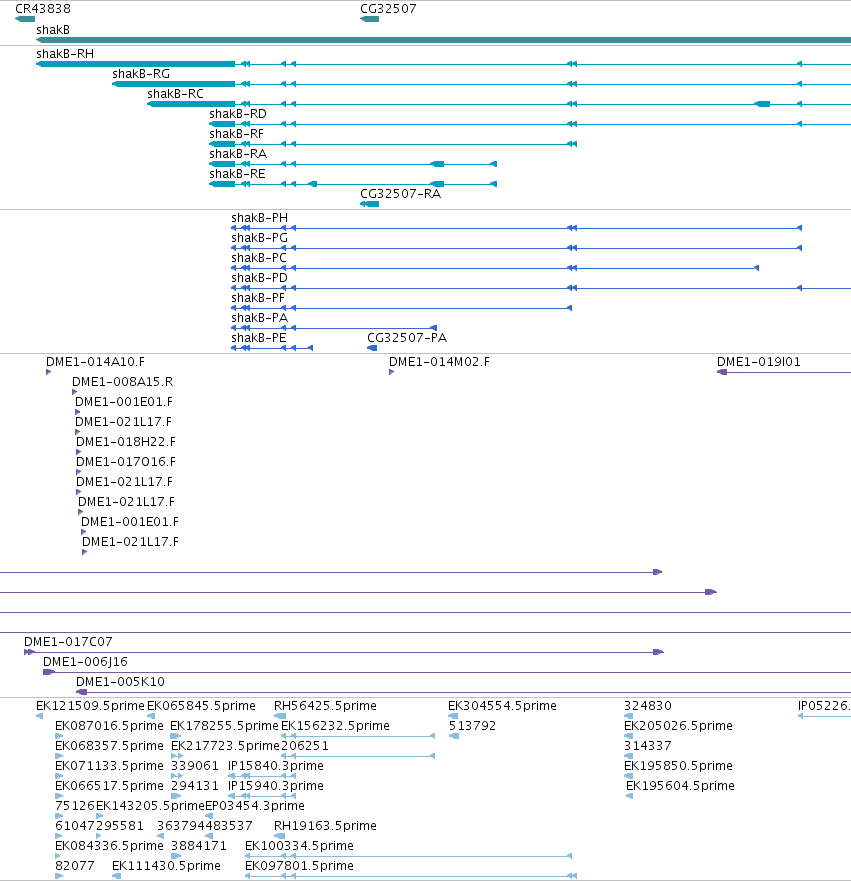Select the EK084336.5prime EST label
851x881 pixels.
click(110, 846)
